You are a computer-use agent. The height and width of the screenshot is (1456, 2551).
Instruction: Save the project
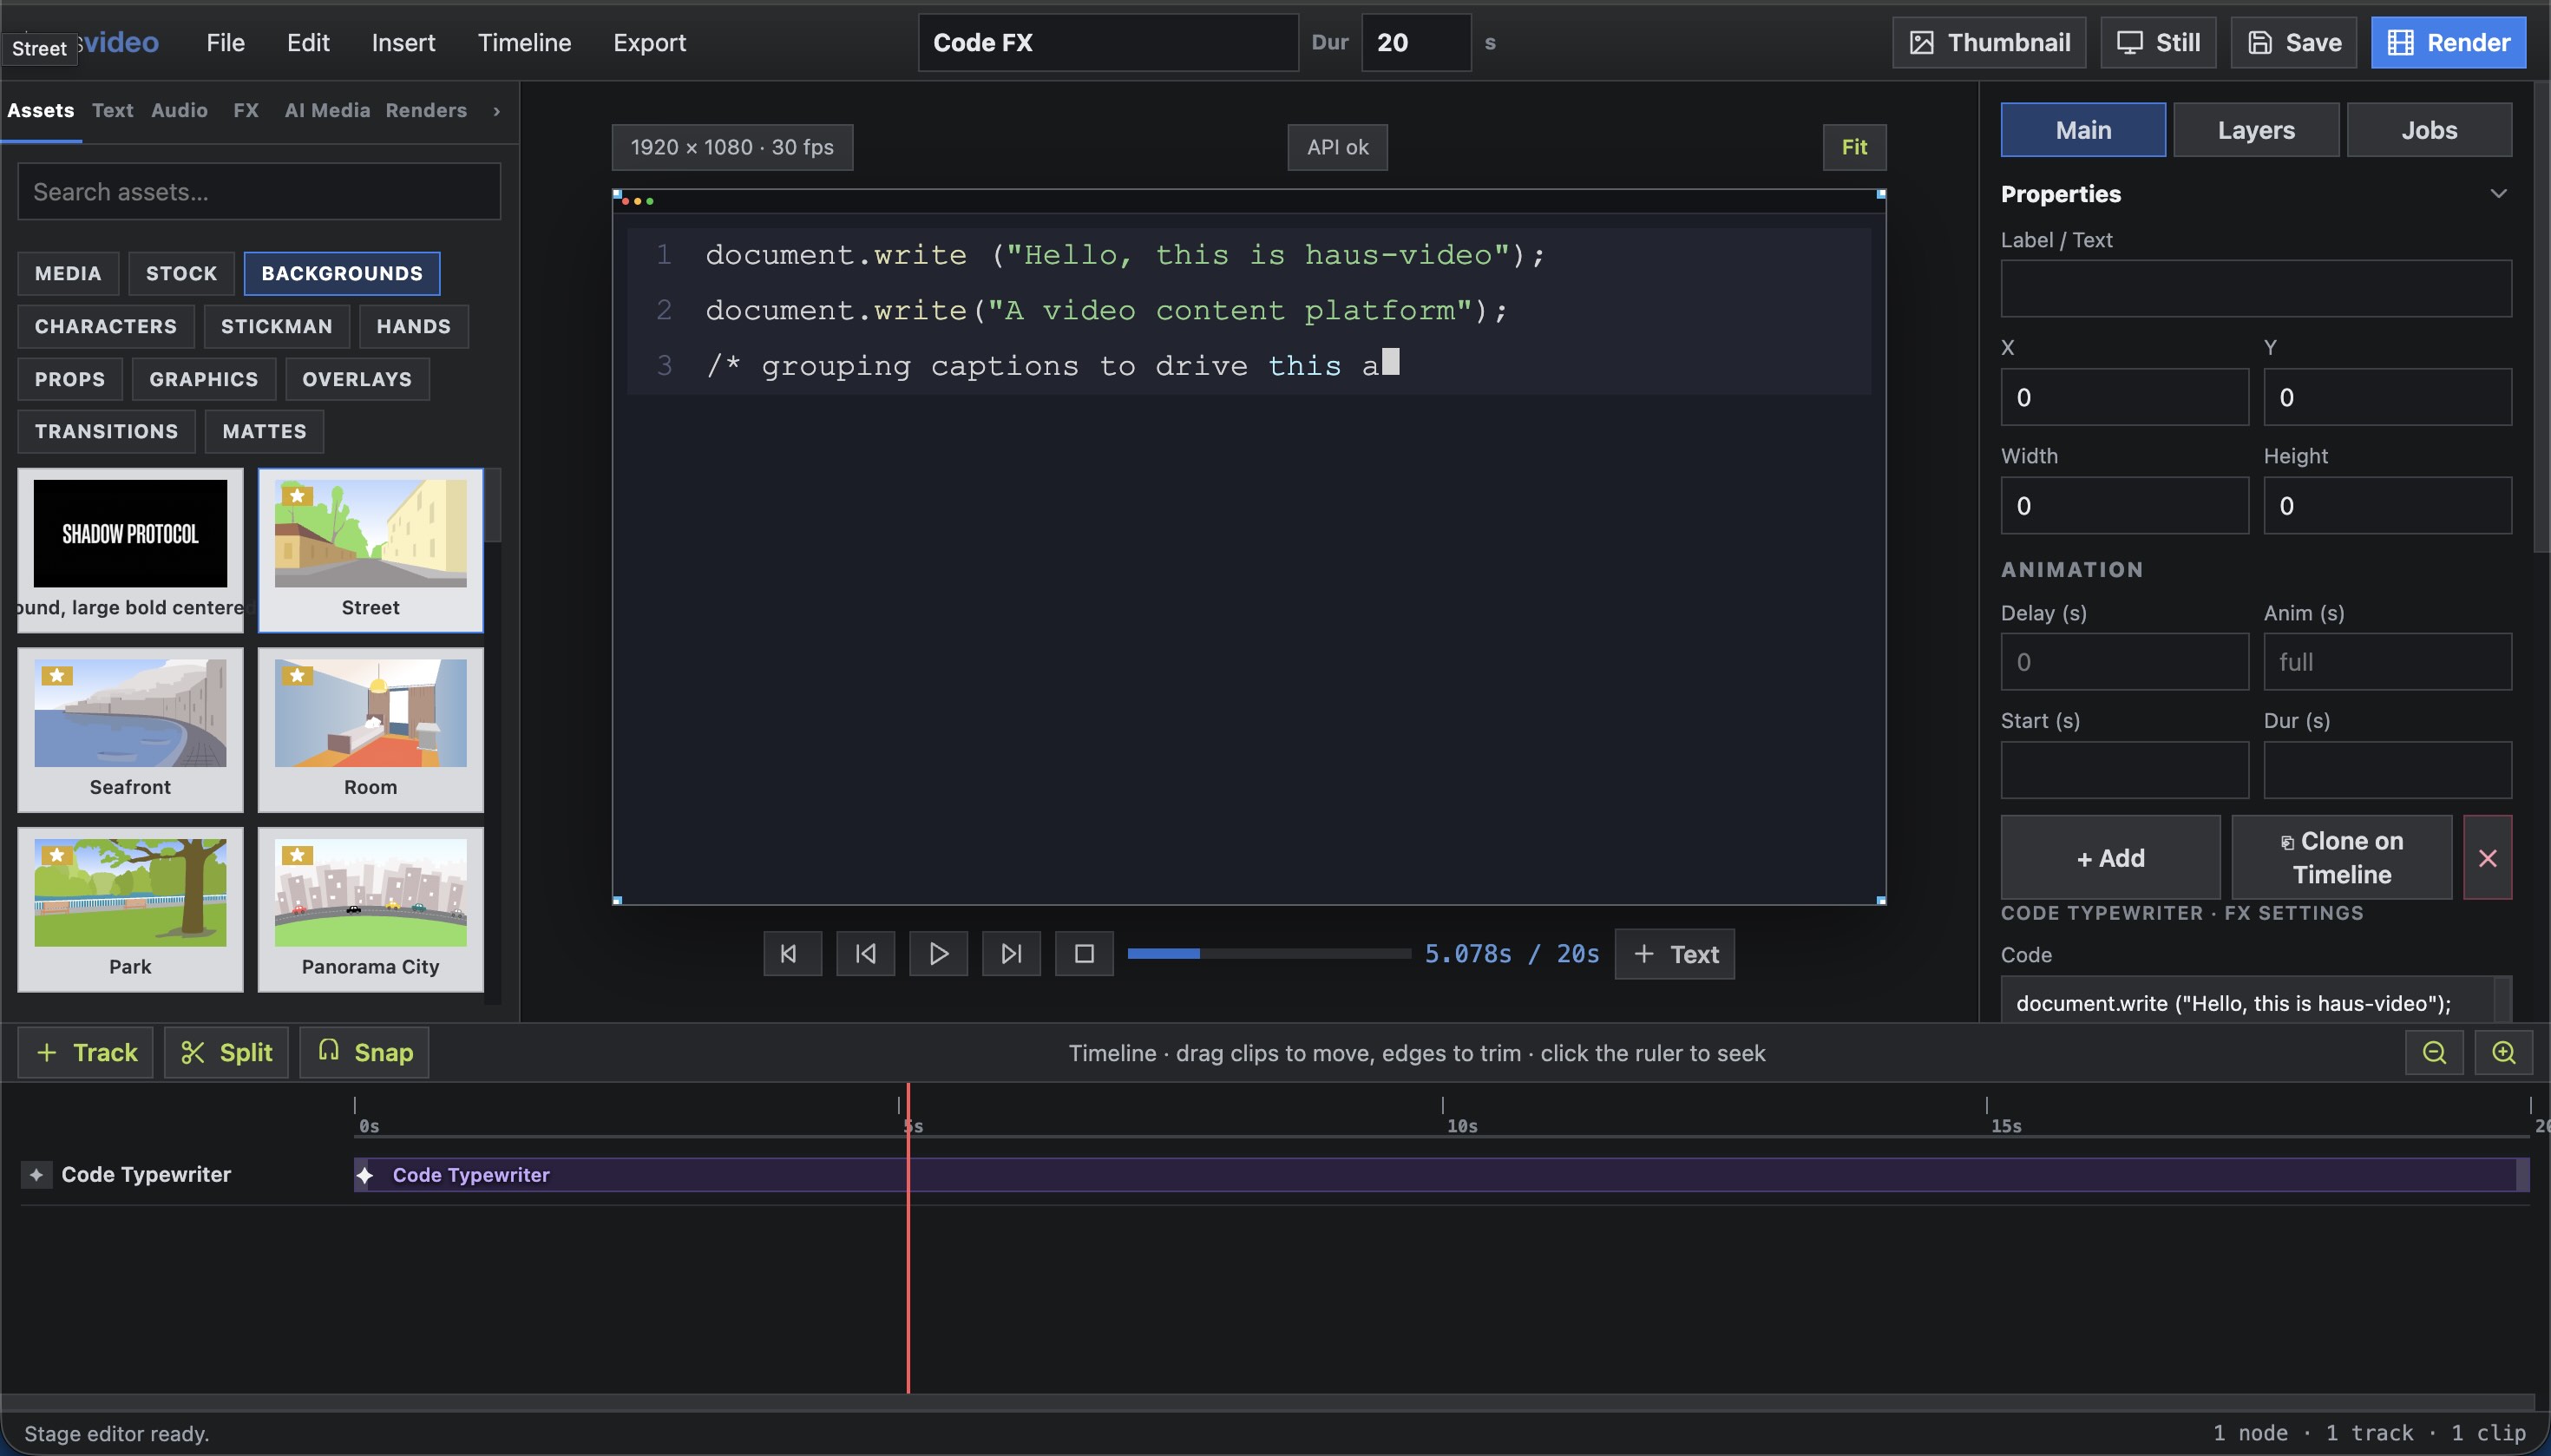point(2294,42)
